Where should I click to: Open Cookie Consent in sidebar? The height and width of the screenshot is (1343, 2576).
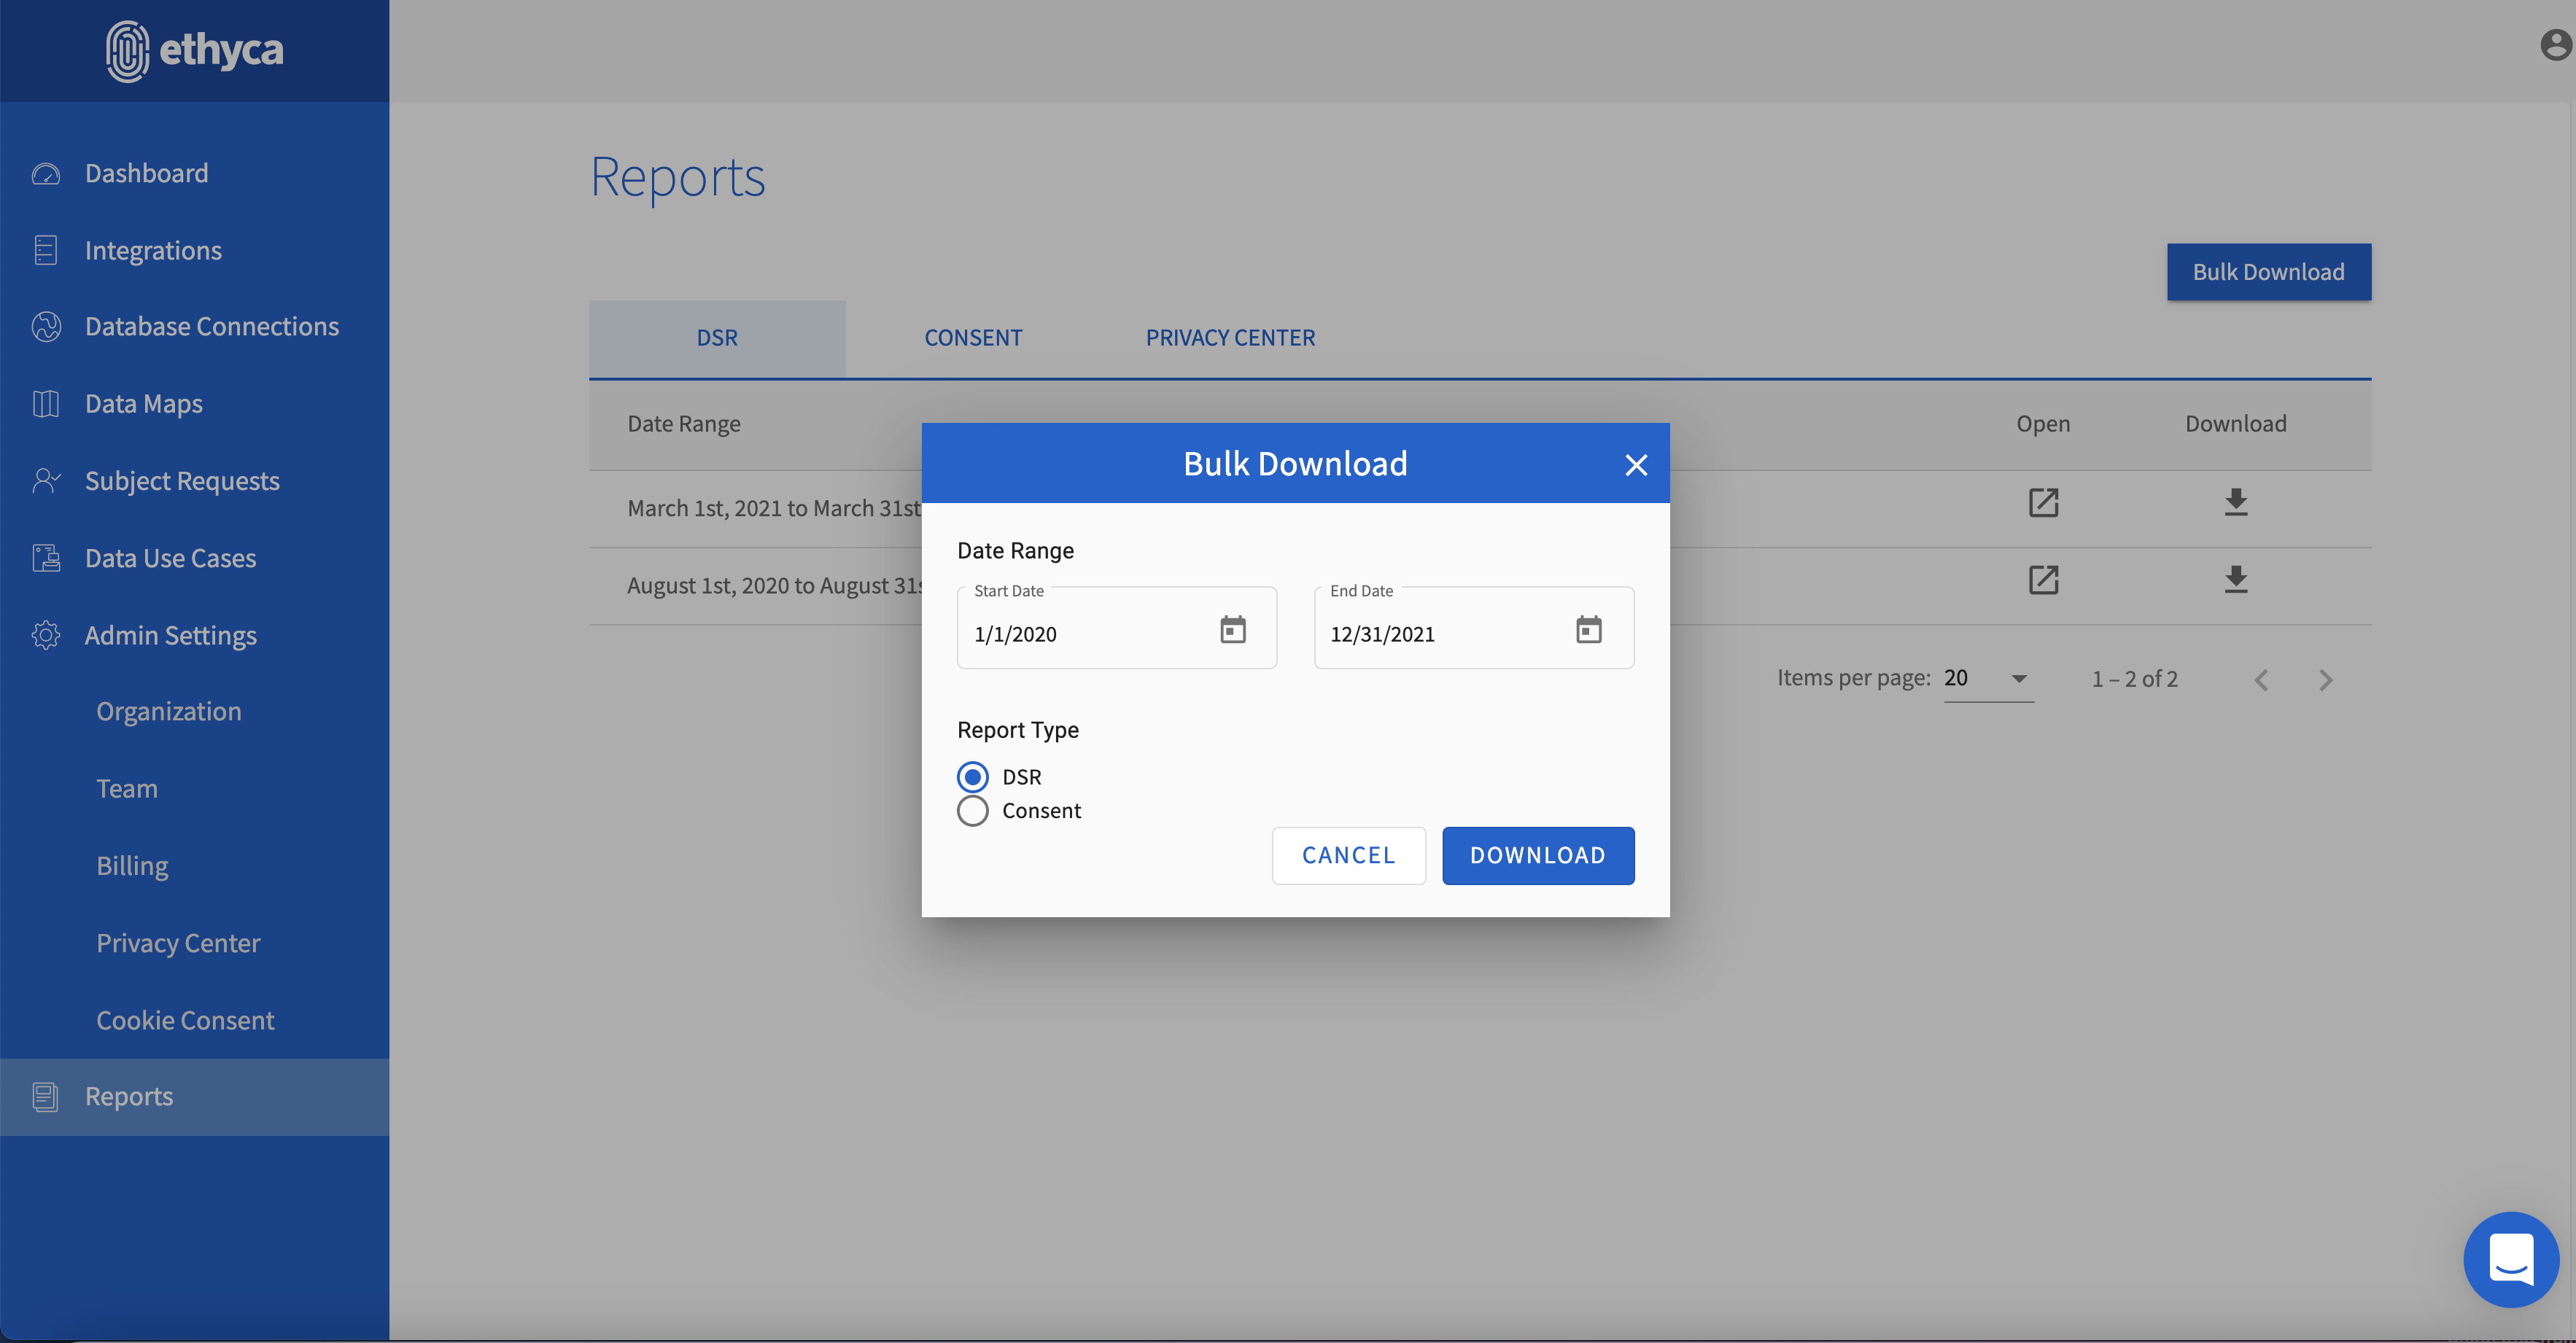[x=185, y=1020]
